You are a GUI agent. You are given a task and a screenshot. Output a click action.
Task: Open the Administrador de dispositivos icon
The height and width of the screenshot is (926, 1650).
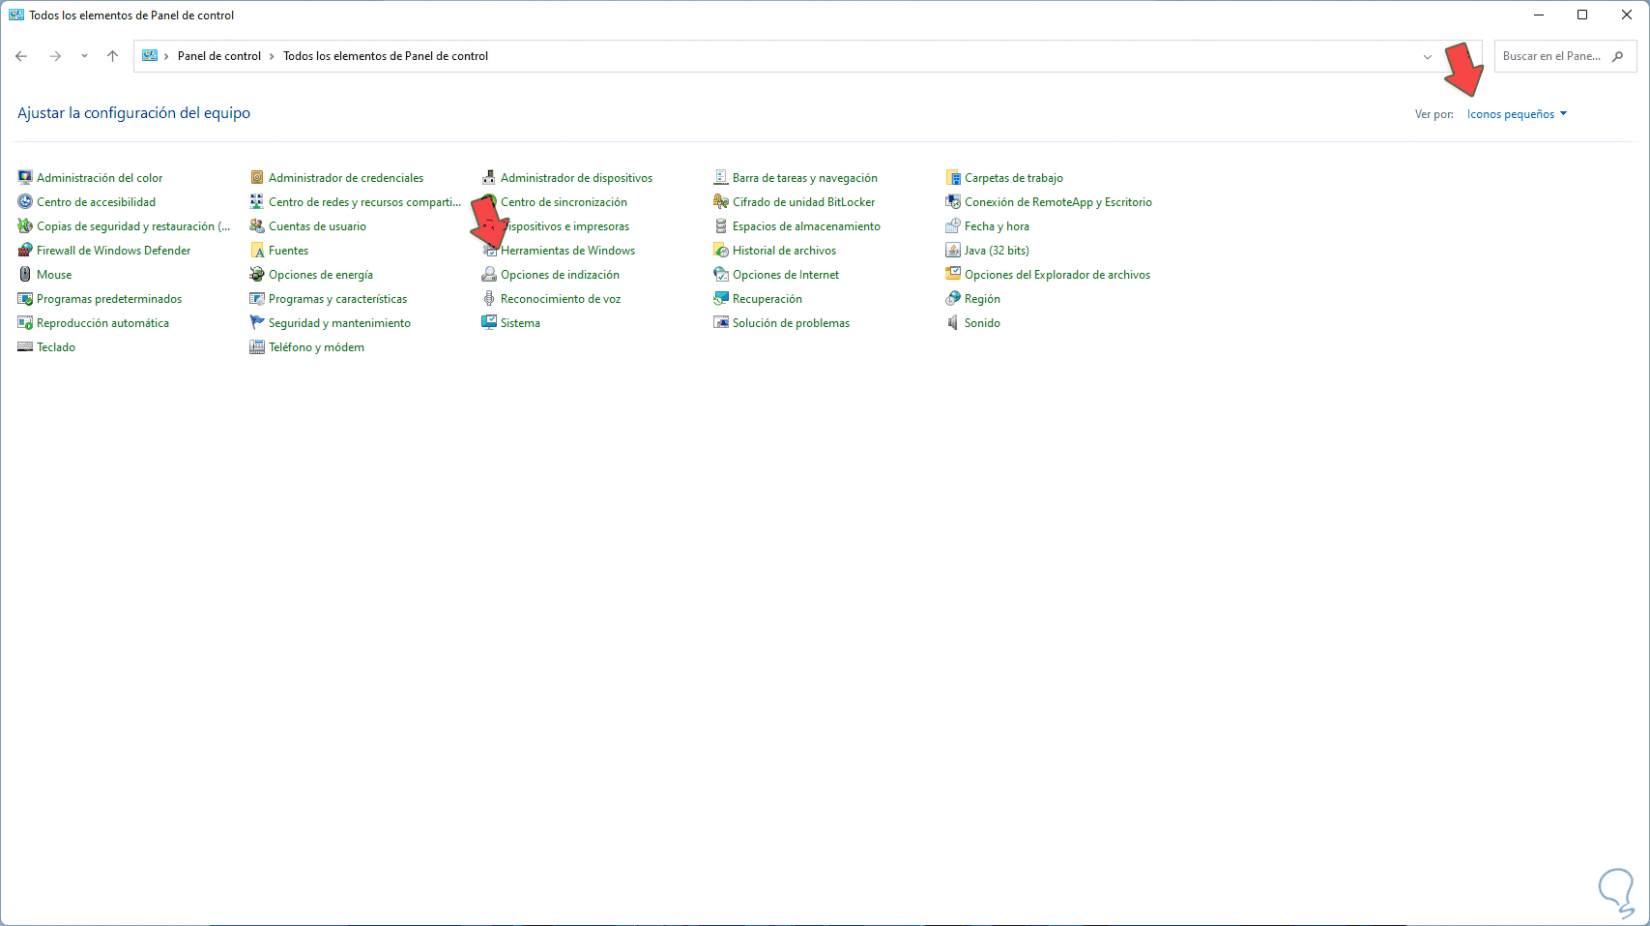(489, 178)
